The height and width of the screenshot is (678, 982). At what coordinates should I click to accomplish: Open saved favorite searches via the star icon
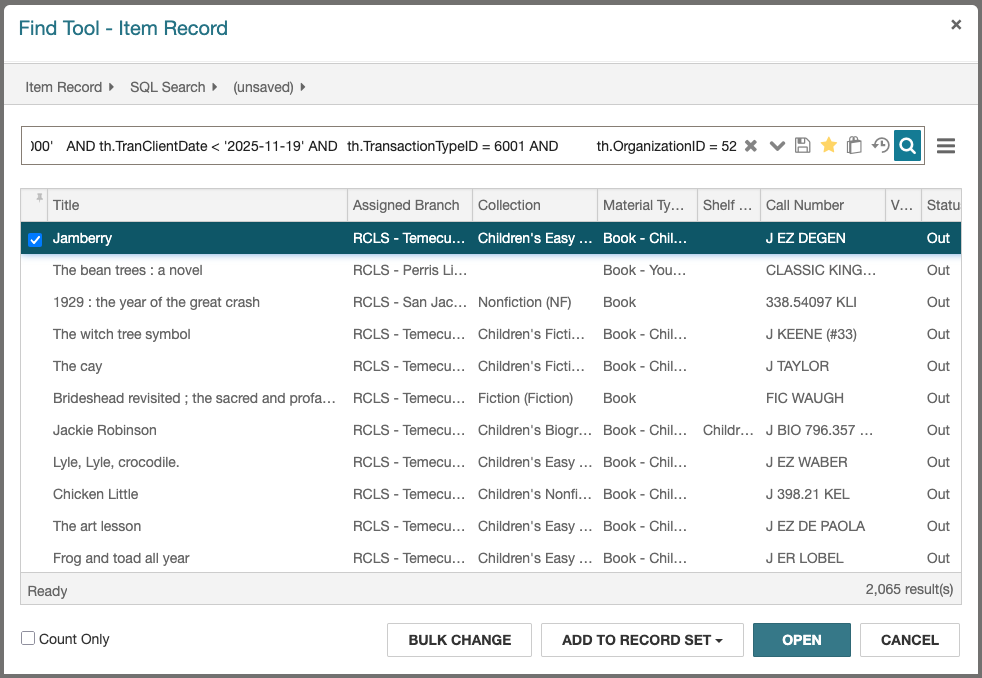[828, 145]
